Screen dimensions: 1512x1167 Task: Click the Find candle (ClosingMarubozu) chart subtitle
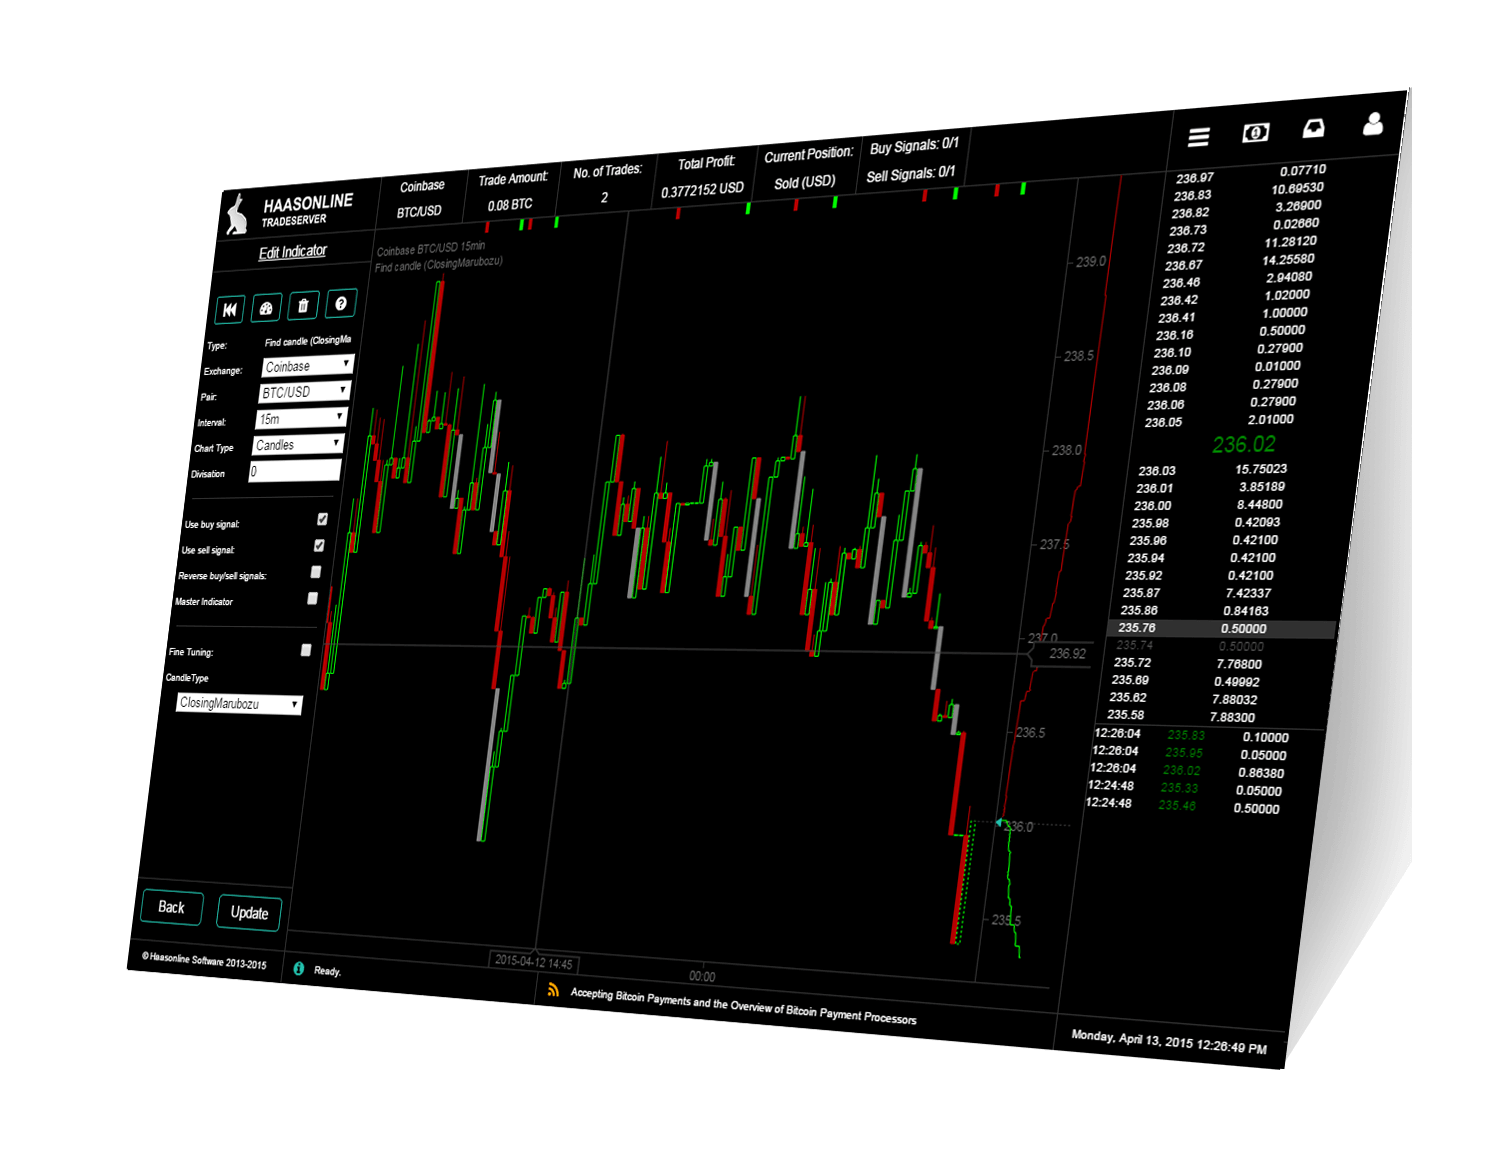pos(438,264)
